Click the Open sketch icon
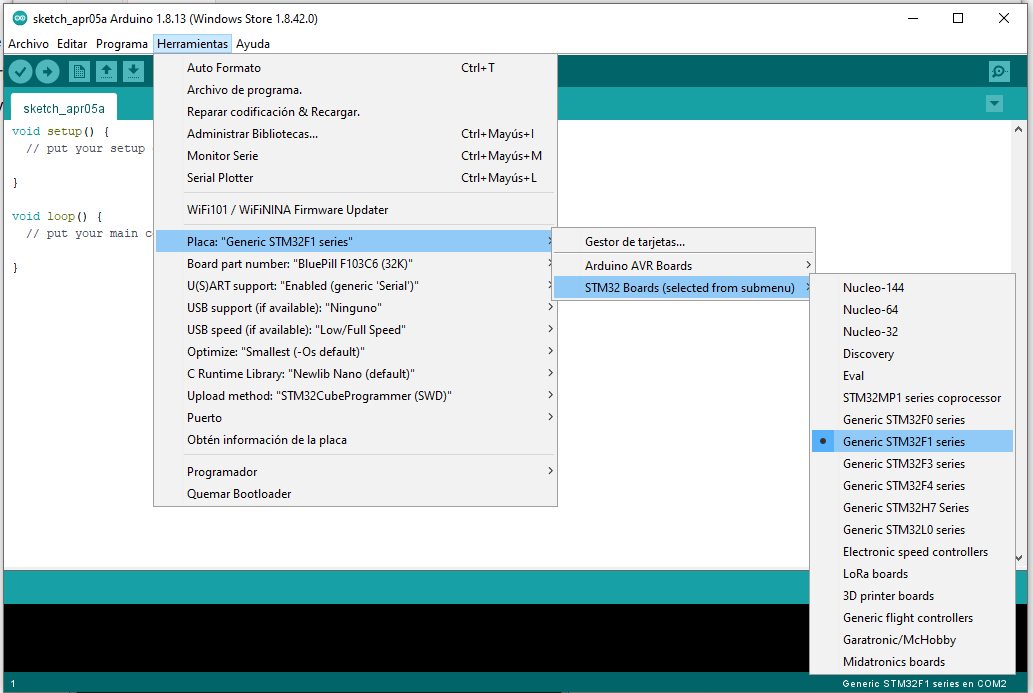The height and width of the screenshot is (693, 1033). (106, 71)
